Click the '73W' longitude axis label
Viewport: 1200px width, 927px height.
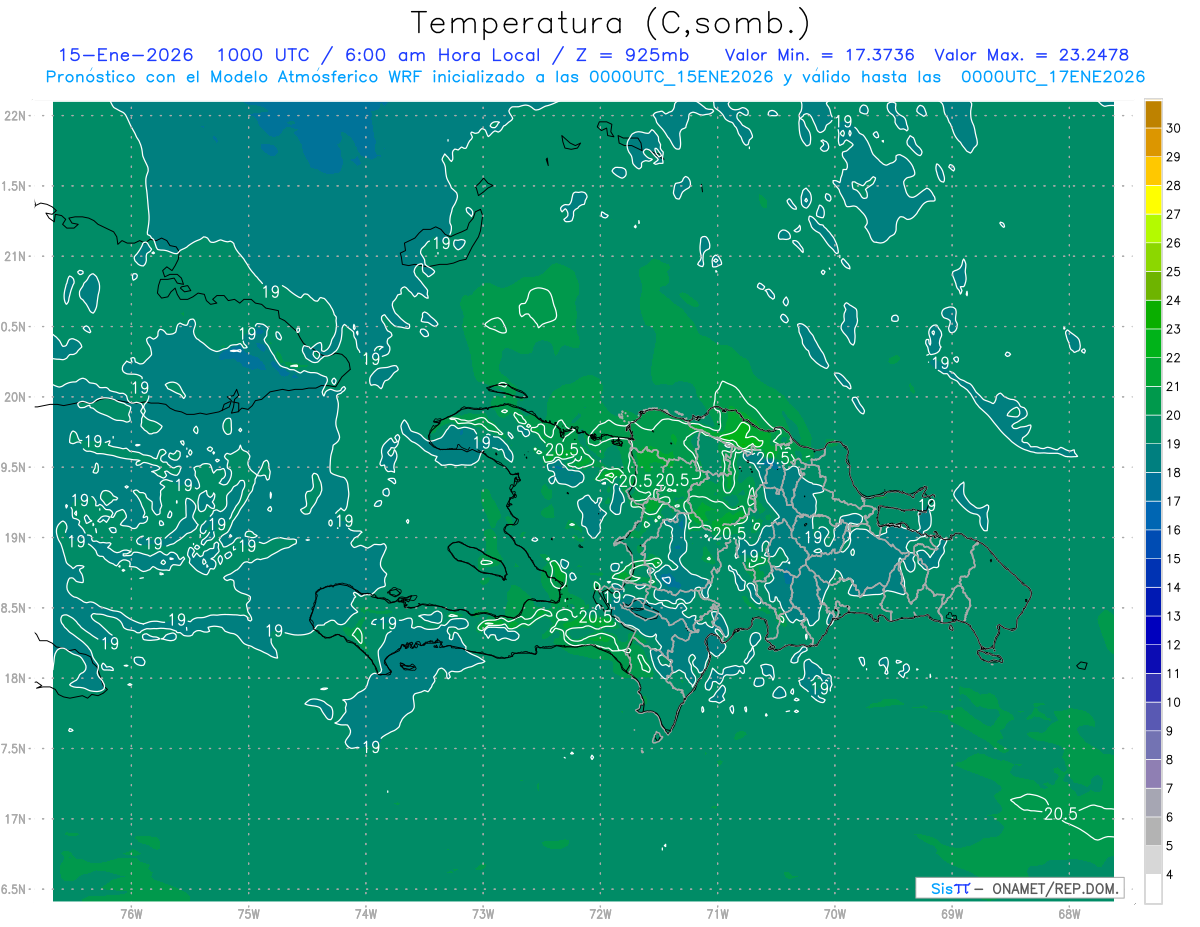point(483,913)
